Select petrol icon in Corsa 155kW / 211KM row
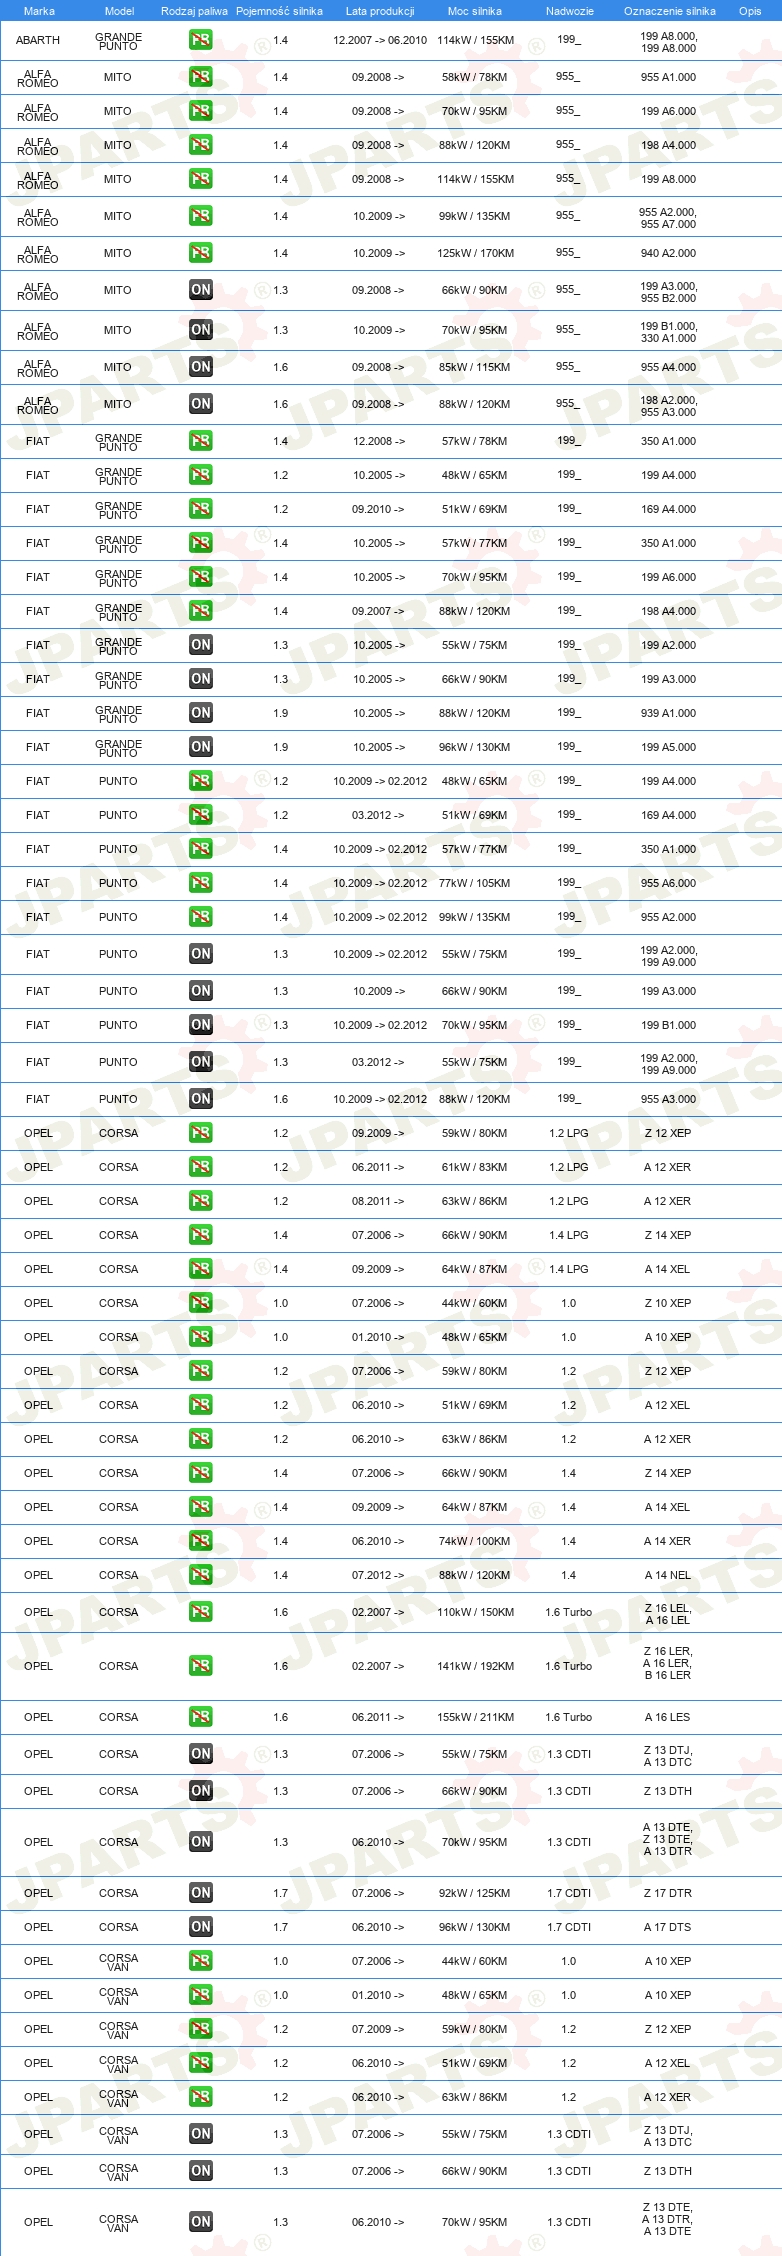This screenshot has width=782, height=2256. pos(201,1717)
